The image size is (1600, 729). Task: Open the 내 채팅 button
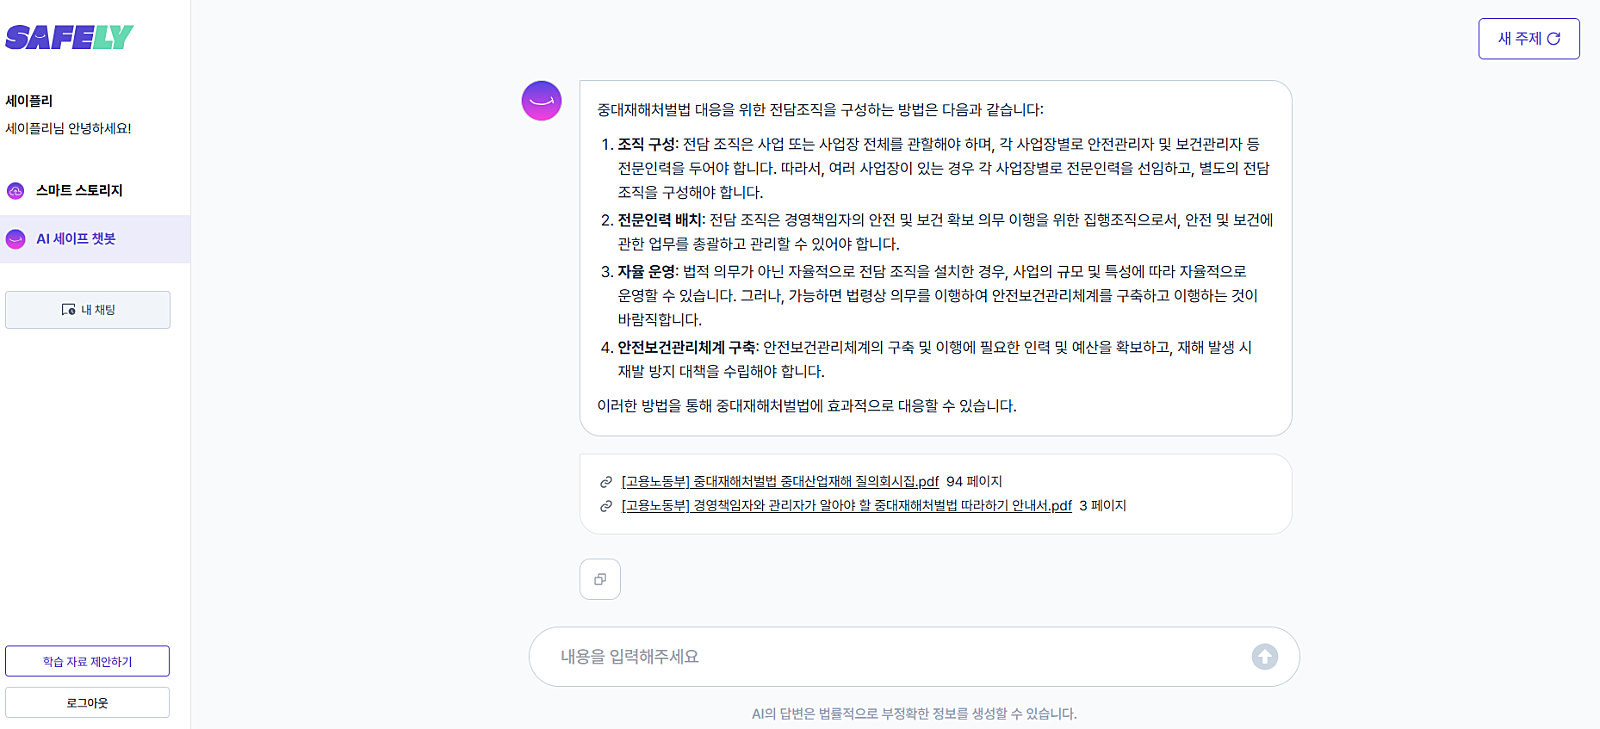[x=88, y=310]
